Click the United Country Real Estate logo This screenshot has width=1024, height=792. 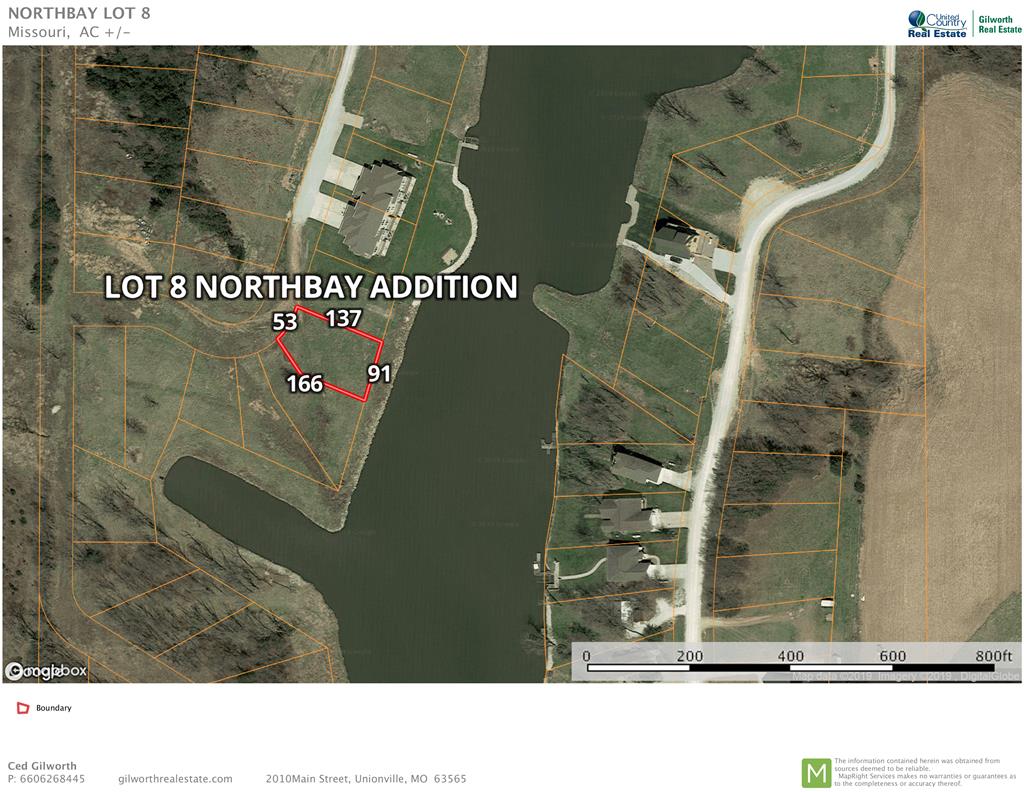tap(937, 24)
